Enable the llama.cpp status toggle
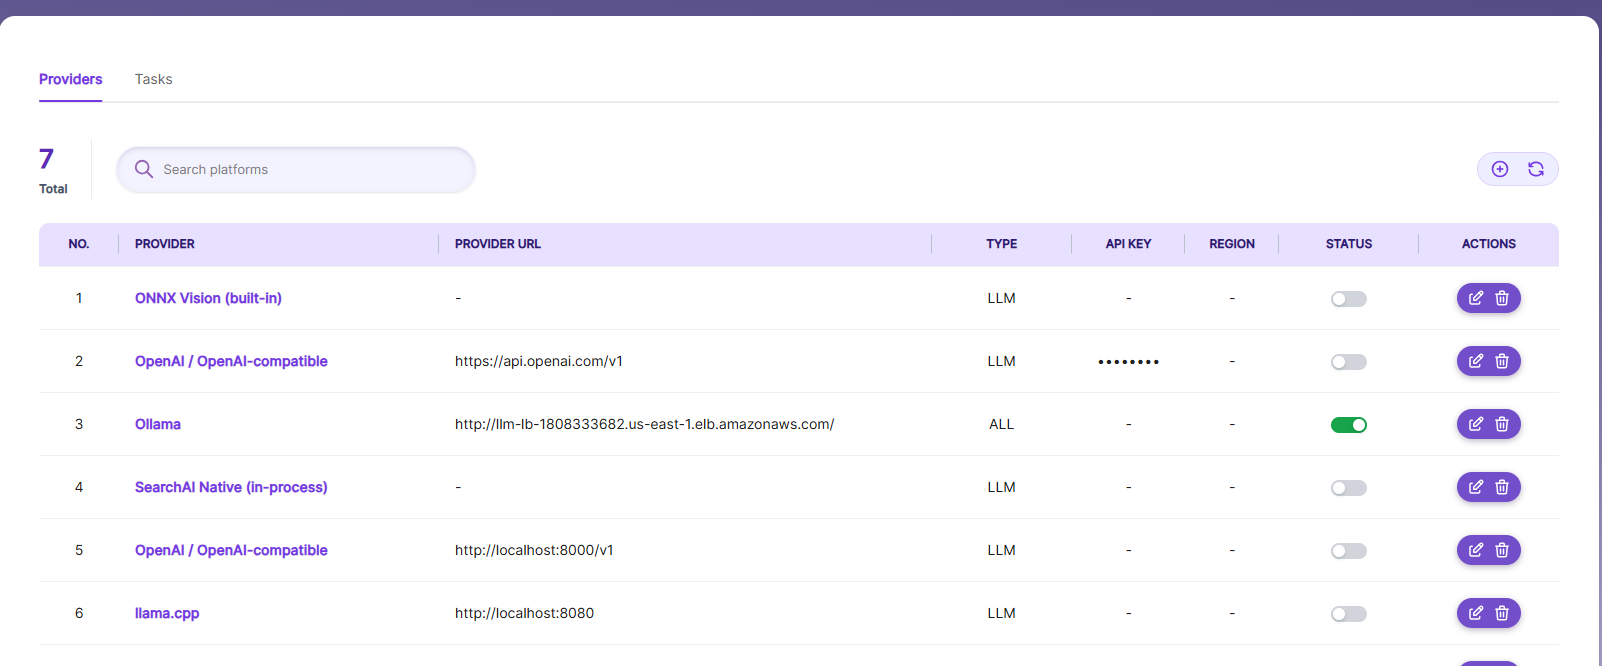This screenshot has width=1602, height=666. click(1349, 614)
